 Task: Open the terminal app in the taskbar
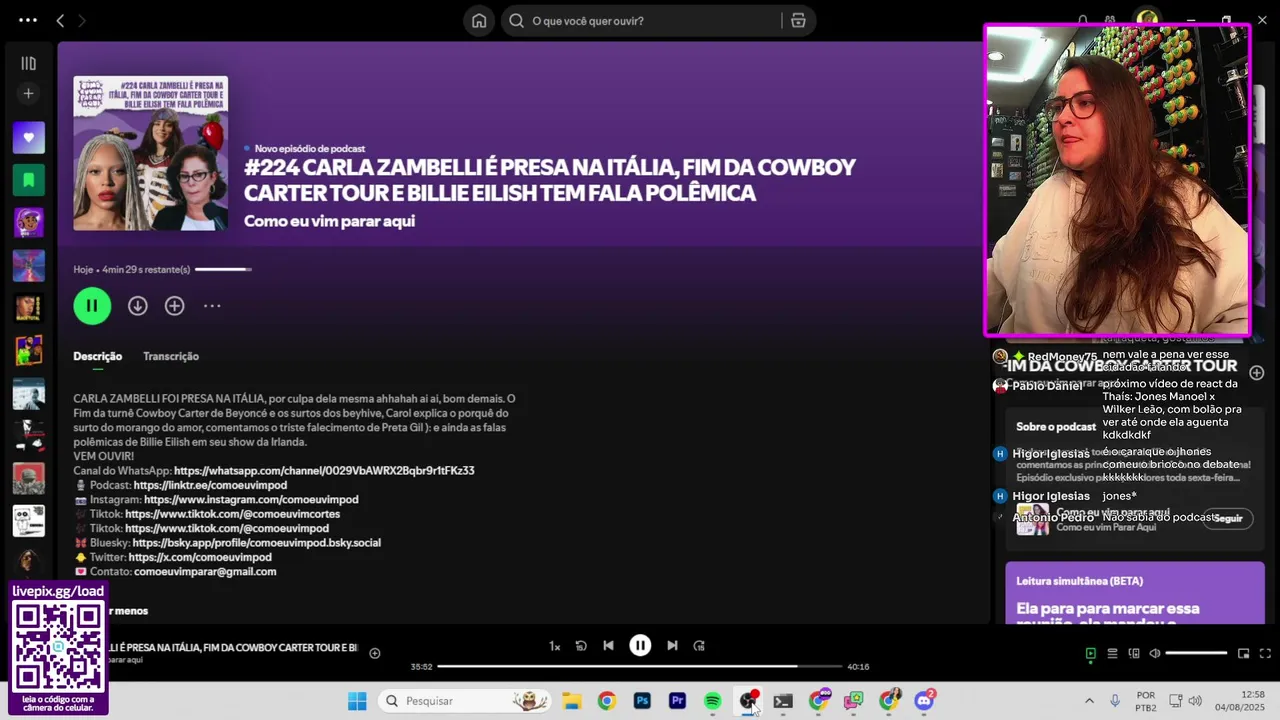pyautogui.click(x=783, y=701)
